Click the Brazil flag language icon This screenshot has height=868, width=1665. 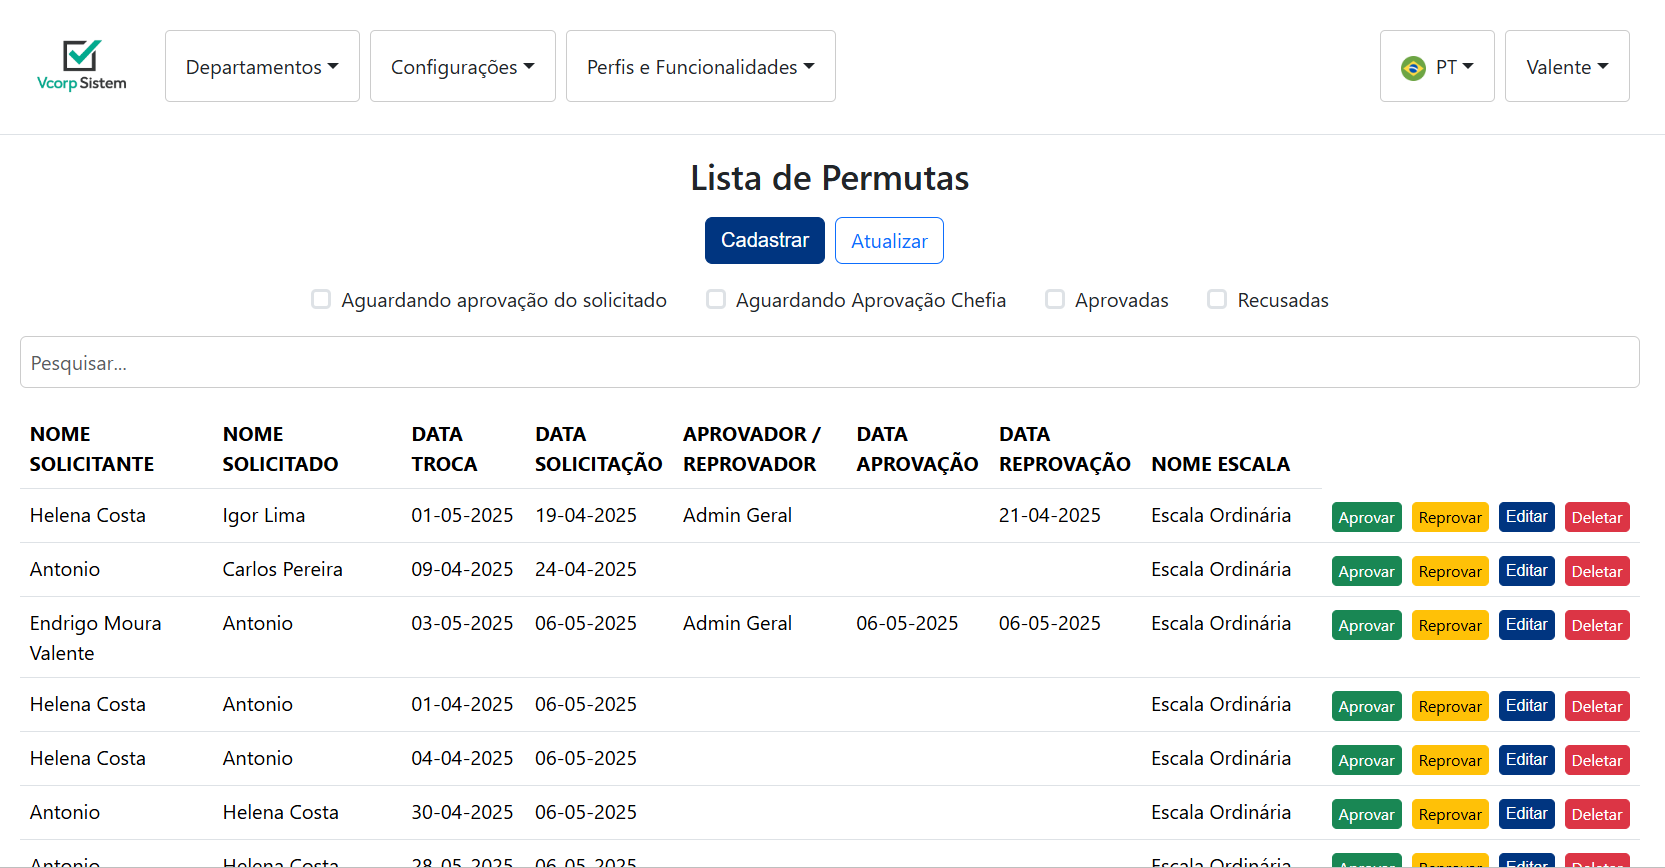[x=1413, y=68]
